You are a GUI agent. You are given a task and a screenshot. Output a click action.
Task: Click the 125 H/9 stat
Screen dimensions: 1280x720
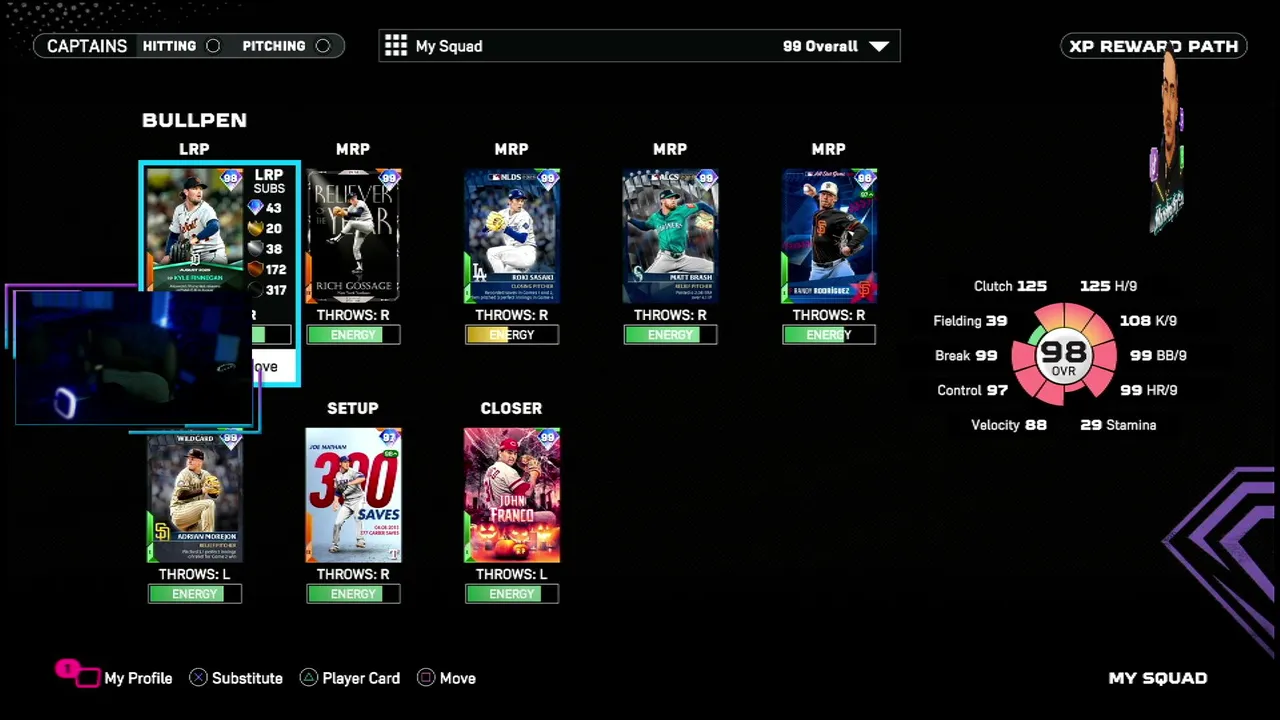[x=1108, y=286]
